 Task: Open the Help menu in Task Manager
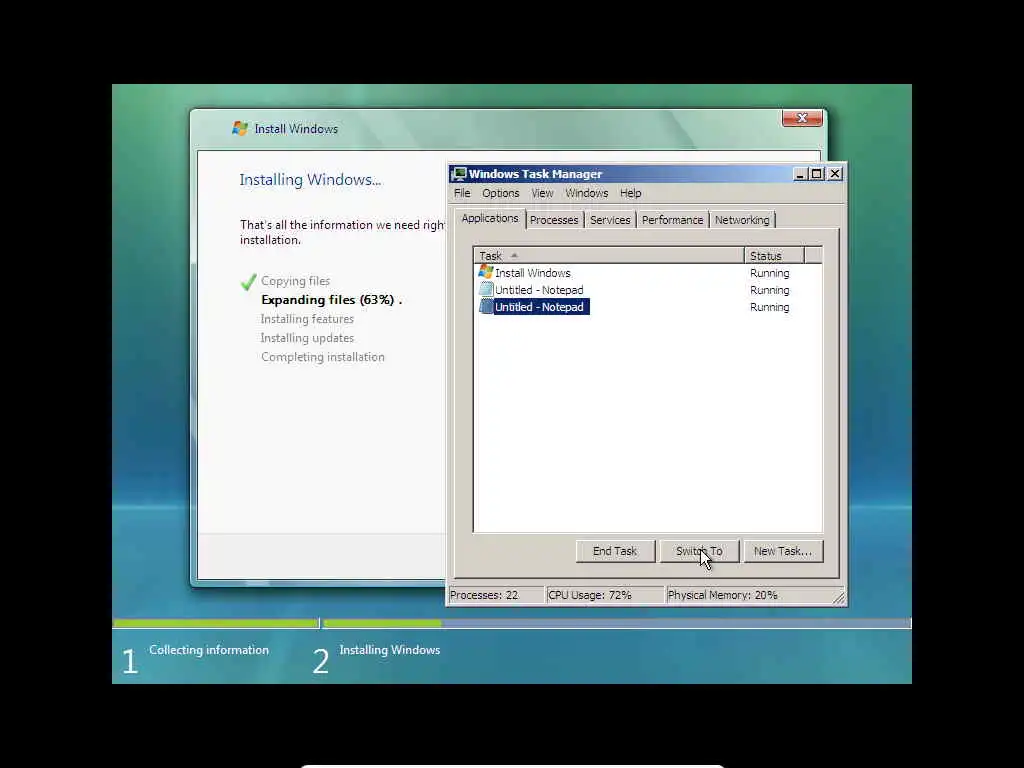[x=630, y=193]
